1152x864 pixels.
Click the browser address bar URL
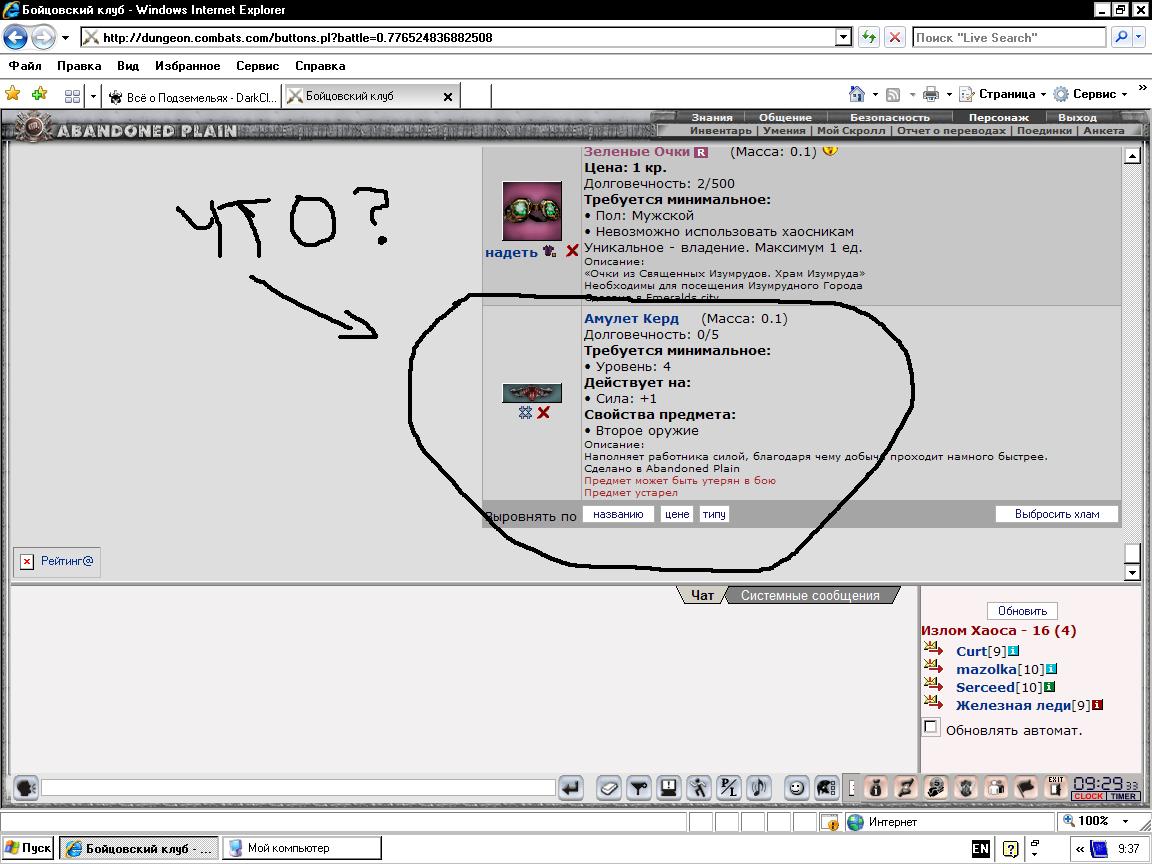pos(457,37)
